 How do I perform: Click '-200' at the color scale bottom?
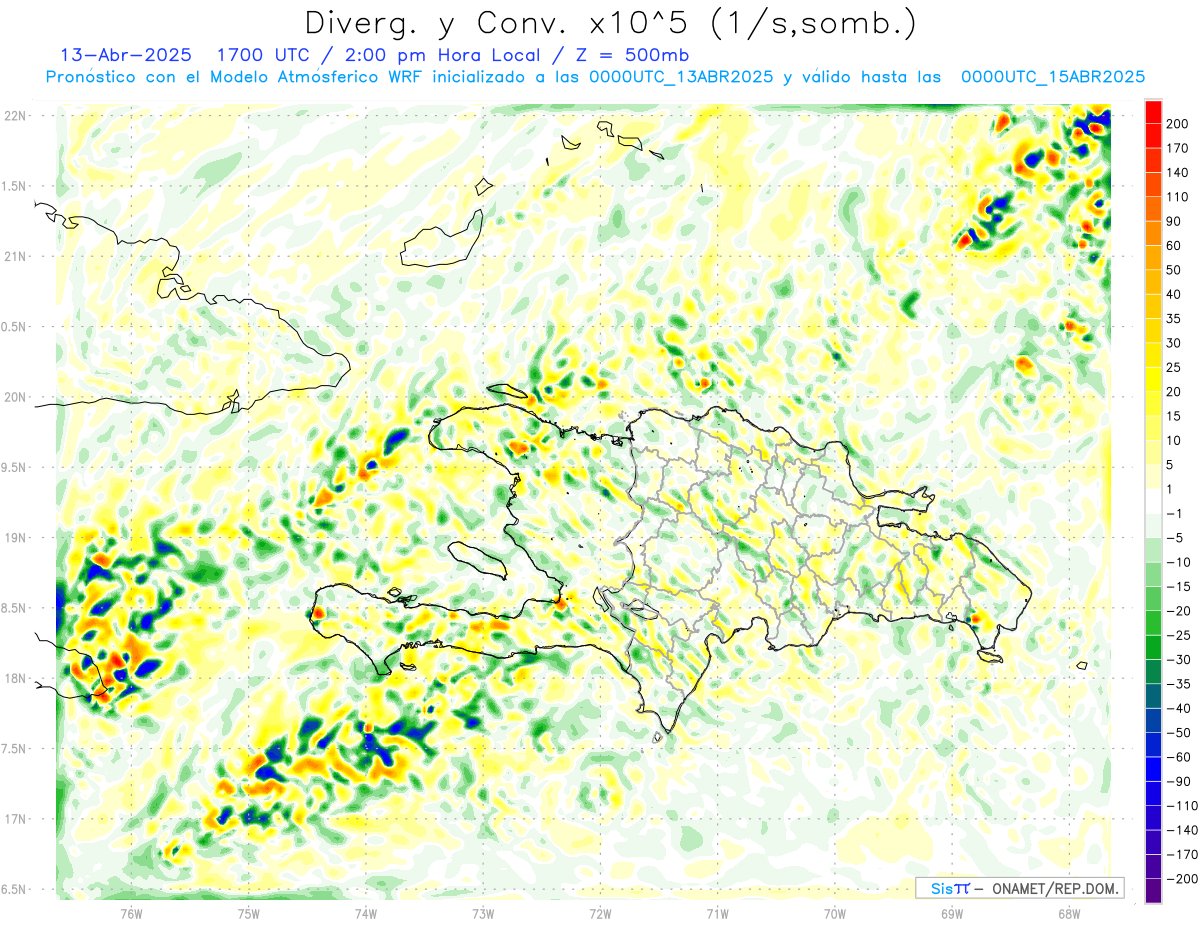click(x=1181, y=879)
